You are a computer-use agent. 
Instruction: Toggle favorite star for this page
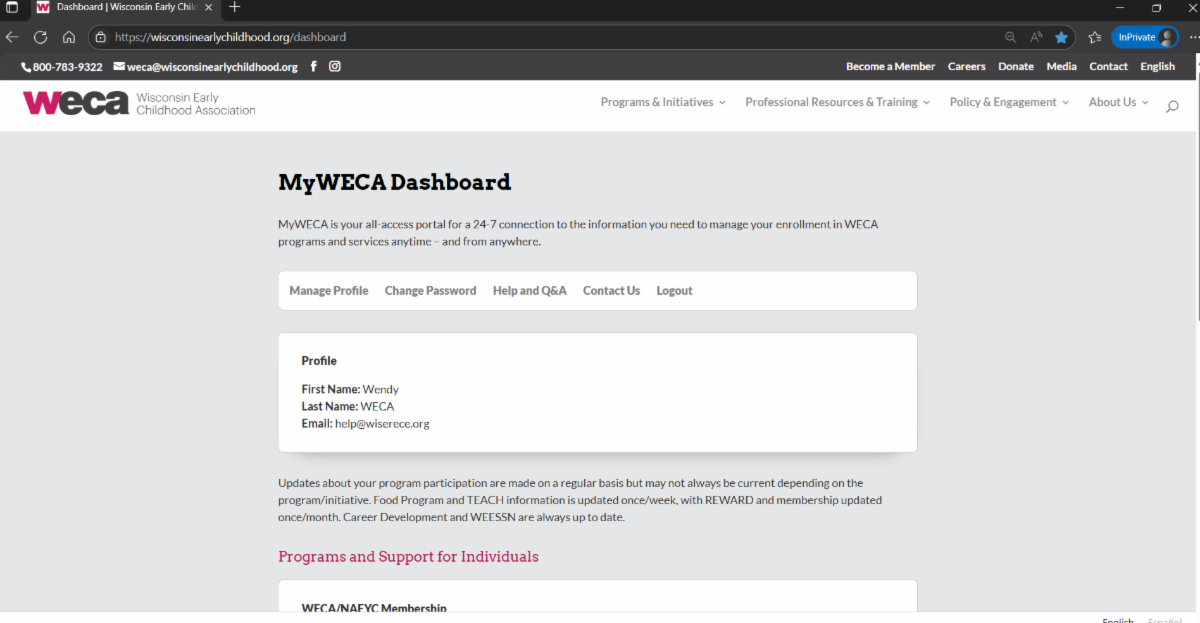click(1061, 37)
